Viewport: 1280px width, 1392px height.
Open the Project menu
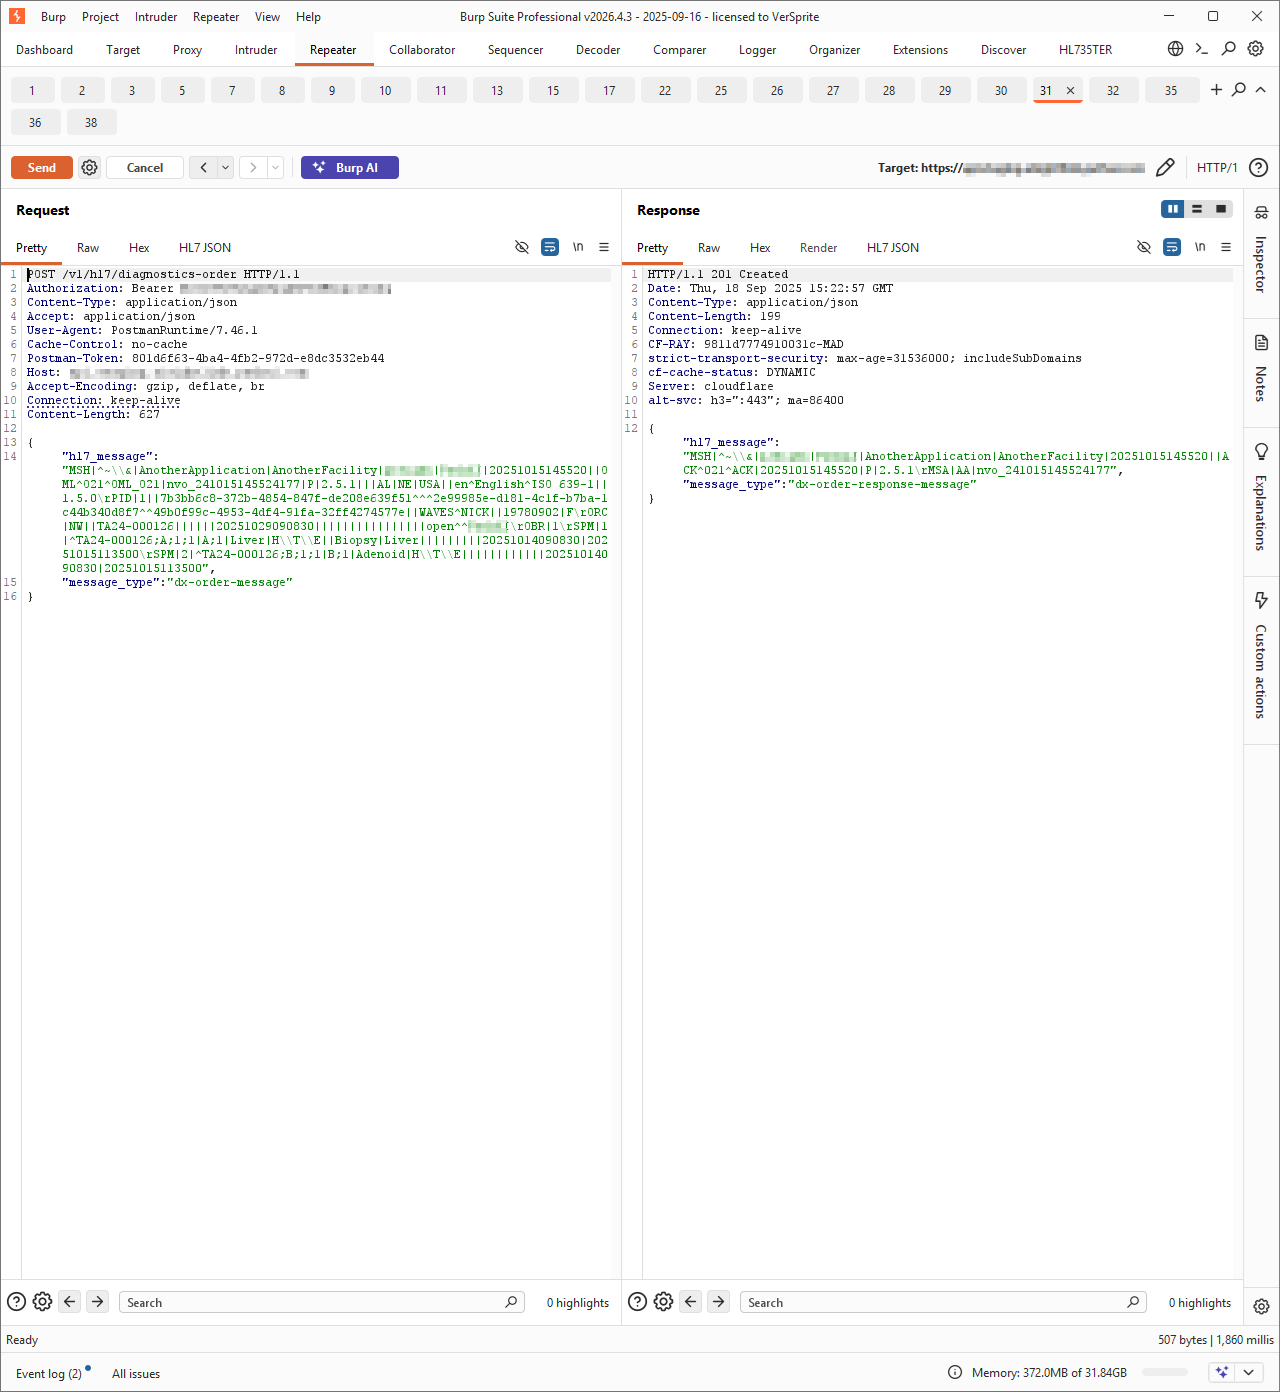click(x=100, y=17)
